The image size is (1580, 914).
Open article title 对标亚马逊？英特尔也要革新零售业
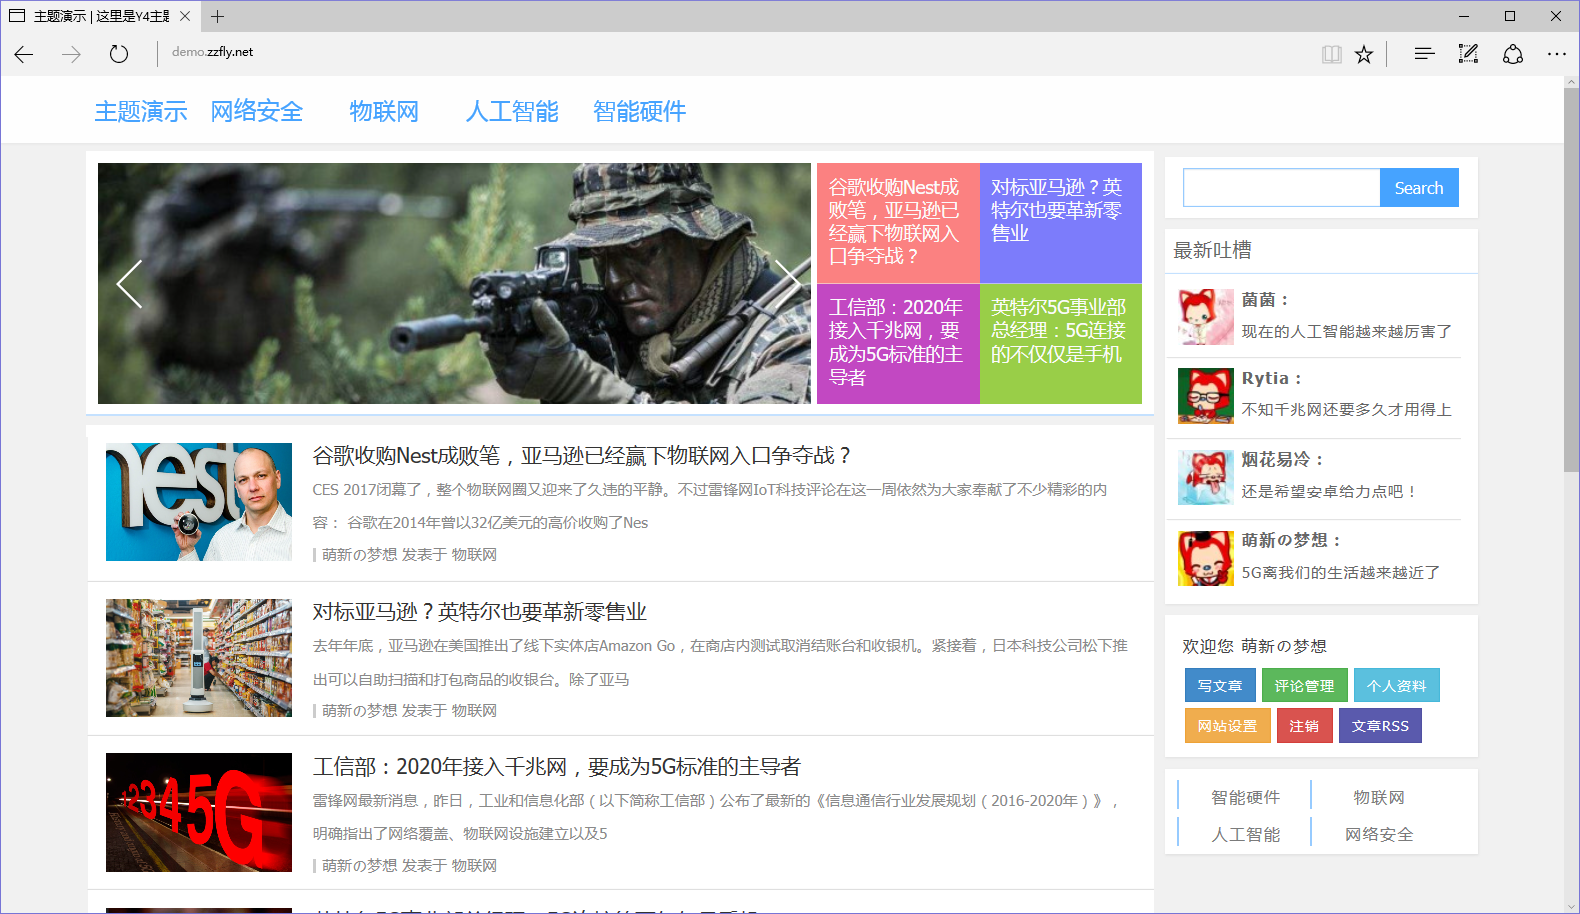(480, 612)
